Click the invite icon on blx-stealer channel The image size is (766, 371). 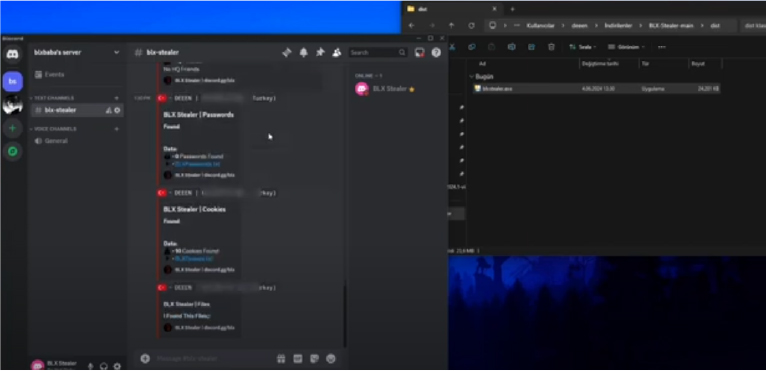[108, 110]
